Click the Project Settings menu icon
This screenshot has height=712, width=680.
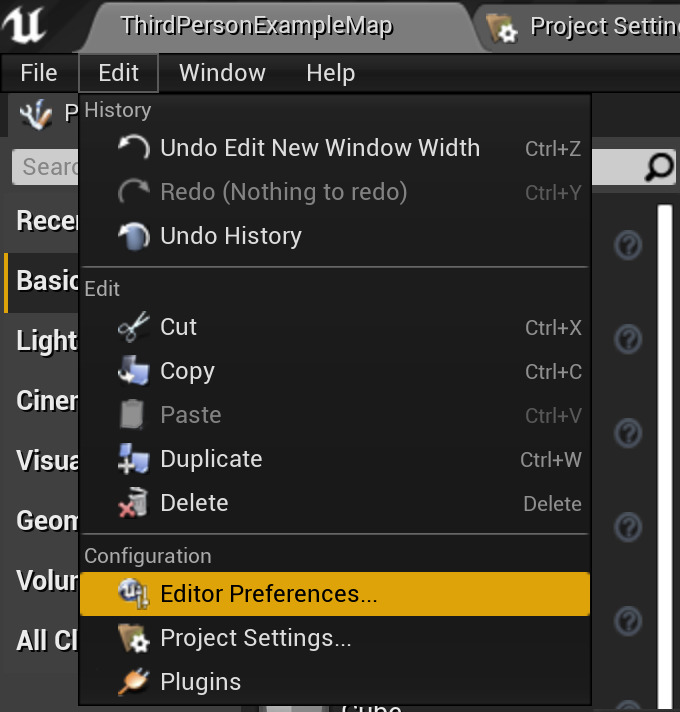pos(133,638)
